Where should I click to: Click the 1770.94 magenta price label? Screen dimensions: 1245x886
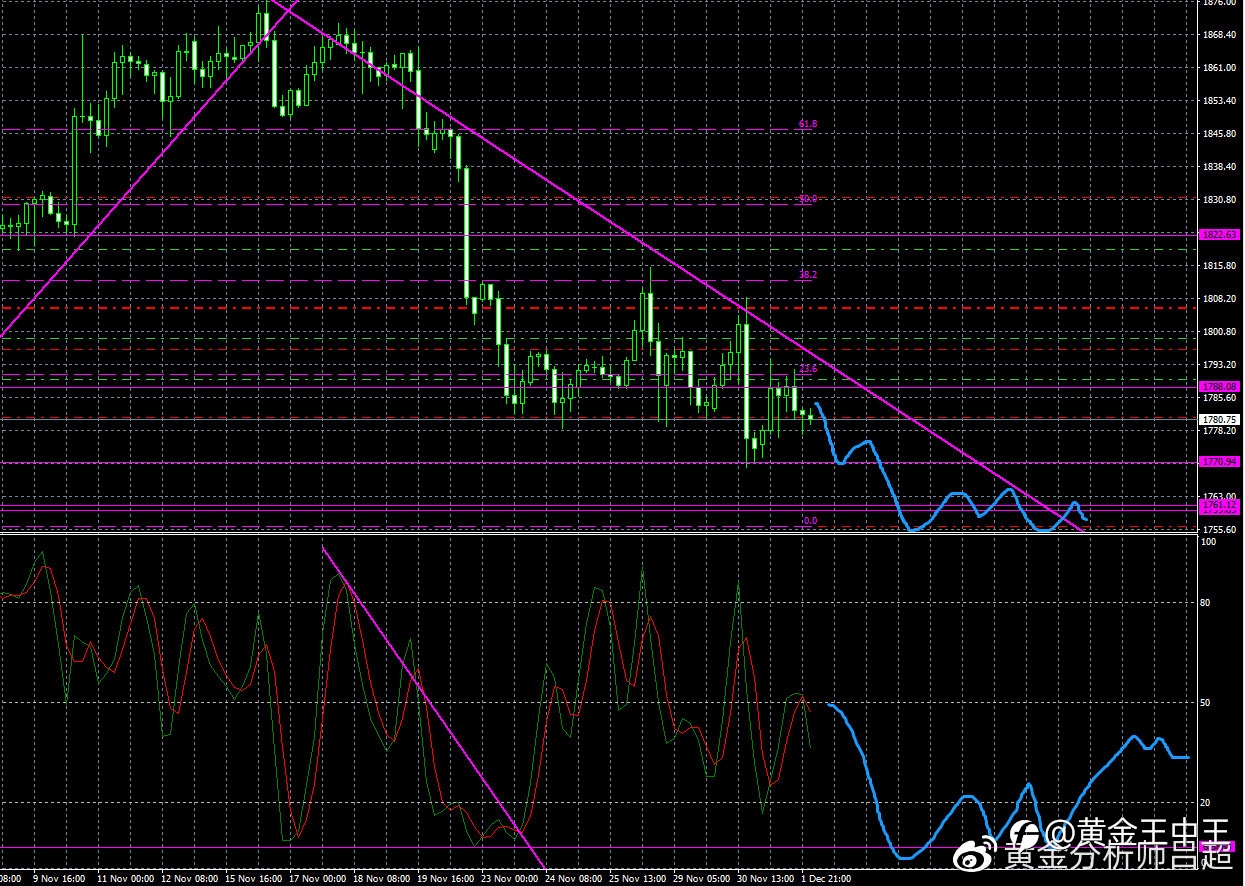[x=1220, y=461]
